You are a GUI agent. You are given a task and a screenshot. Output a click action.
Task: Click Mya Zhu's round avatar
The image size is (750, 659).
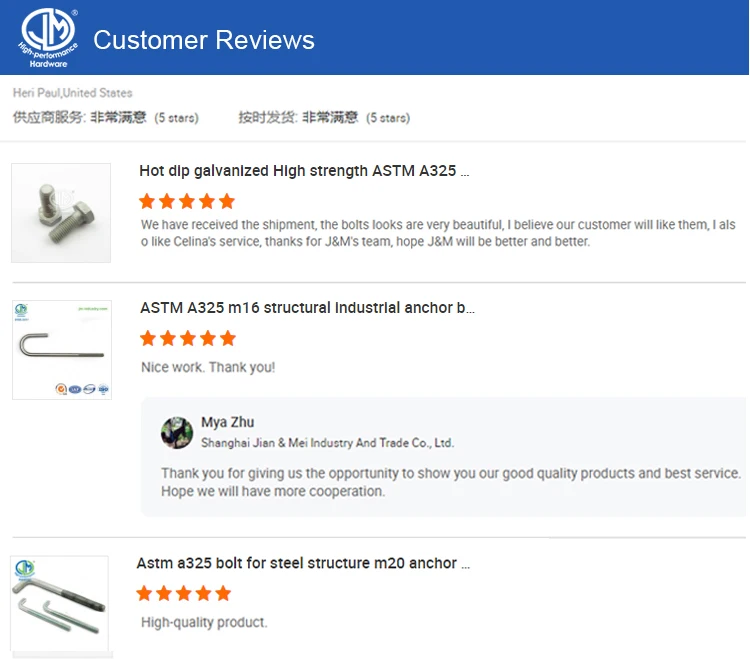click(177, 432)
